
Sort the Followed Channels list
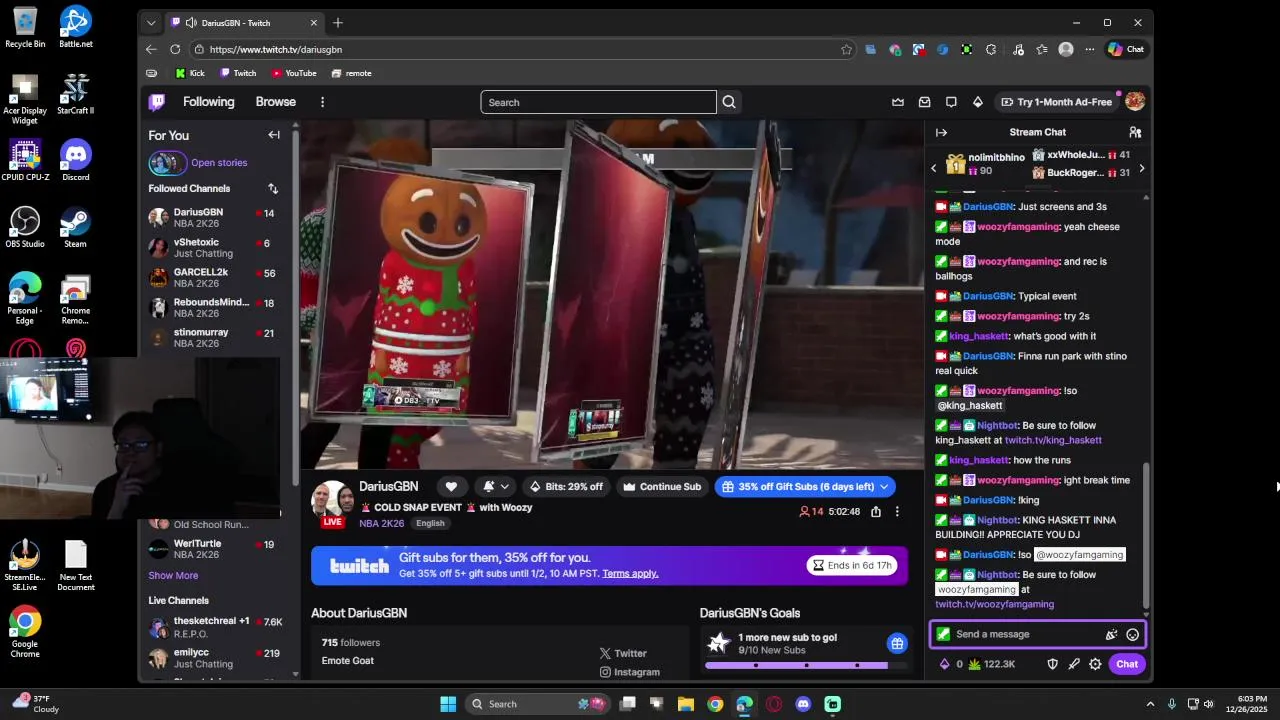(x=273, y=188)
